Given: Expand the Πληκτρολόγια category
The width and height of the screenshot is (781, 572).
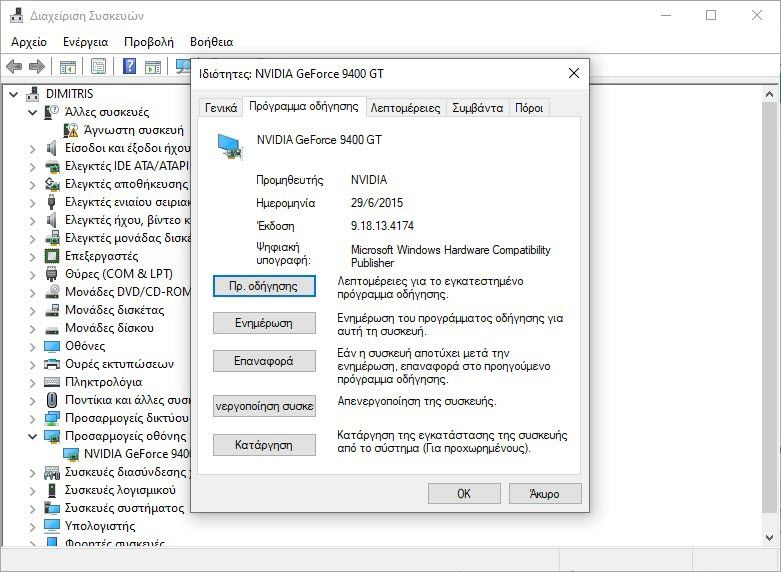Looking at the screenshot, I should [33, 383].
